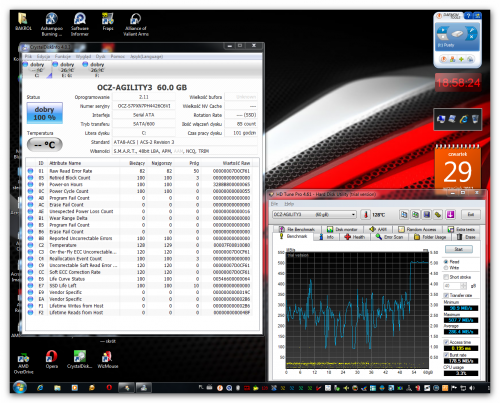The width and height of the screenshot is (500, 403).
Task: Open the Pomoc menu in CrystalDiskInfo
Action: pyautogui.click(x=117, y=56)
